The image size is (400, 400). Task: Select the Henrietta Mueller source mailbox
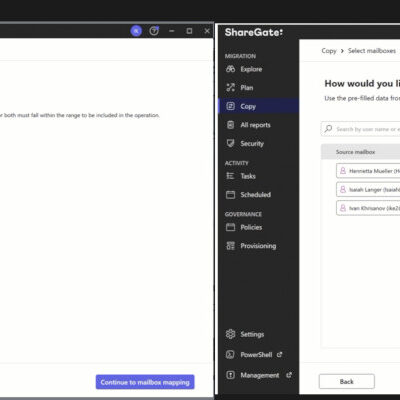click(368, 171)
